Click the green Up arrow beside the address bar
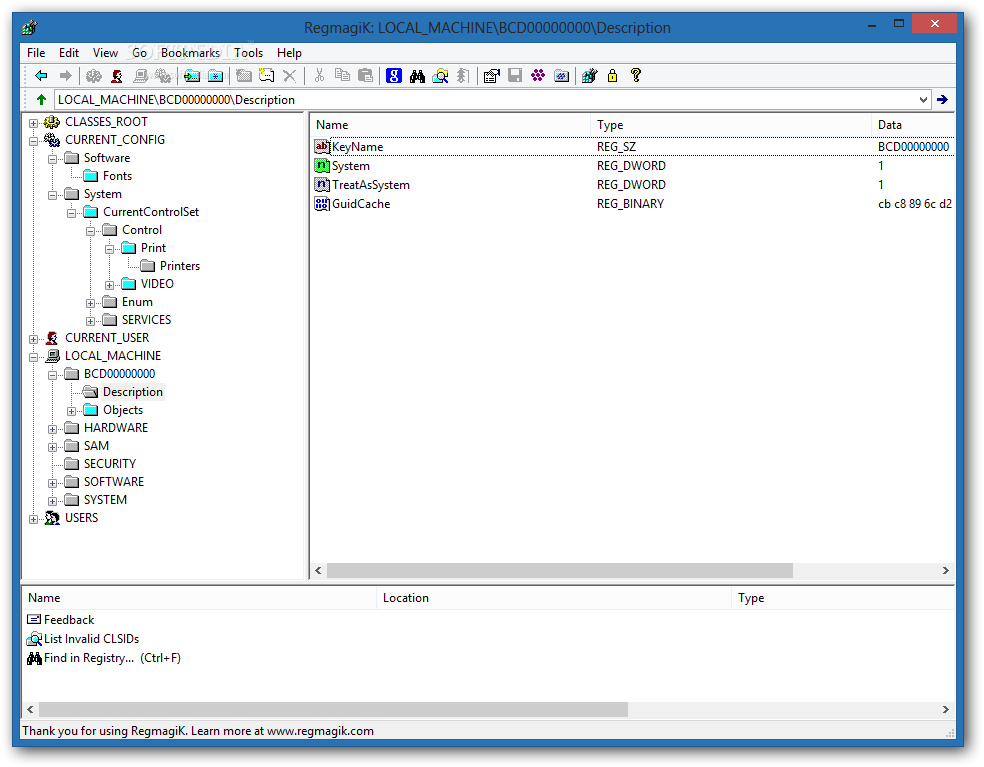 (x=41, y=99)
